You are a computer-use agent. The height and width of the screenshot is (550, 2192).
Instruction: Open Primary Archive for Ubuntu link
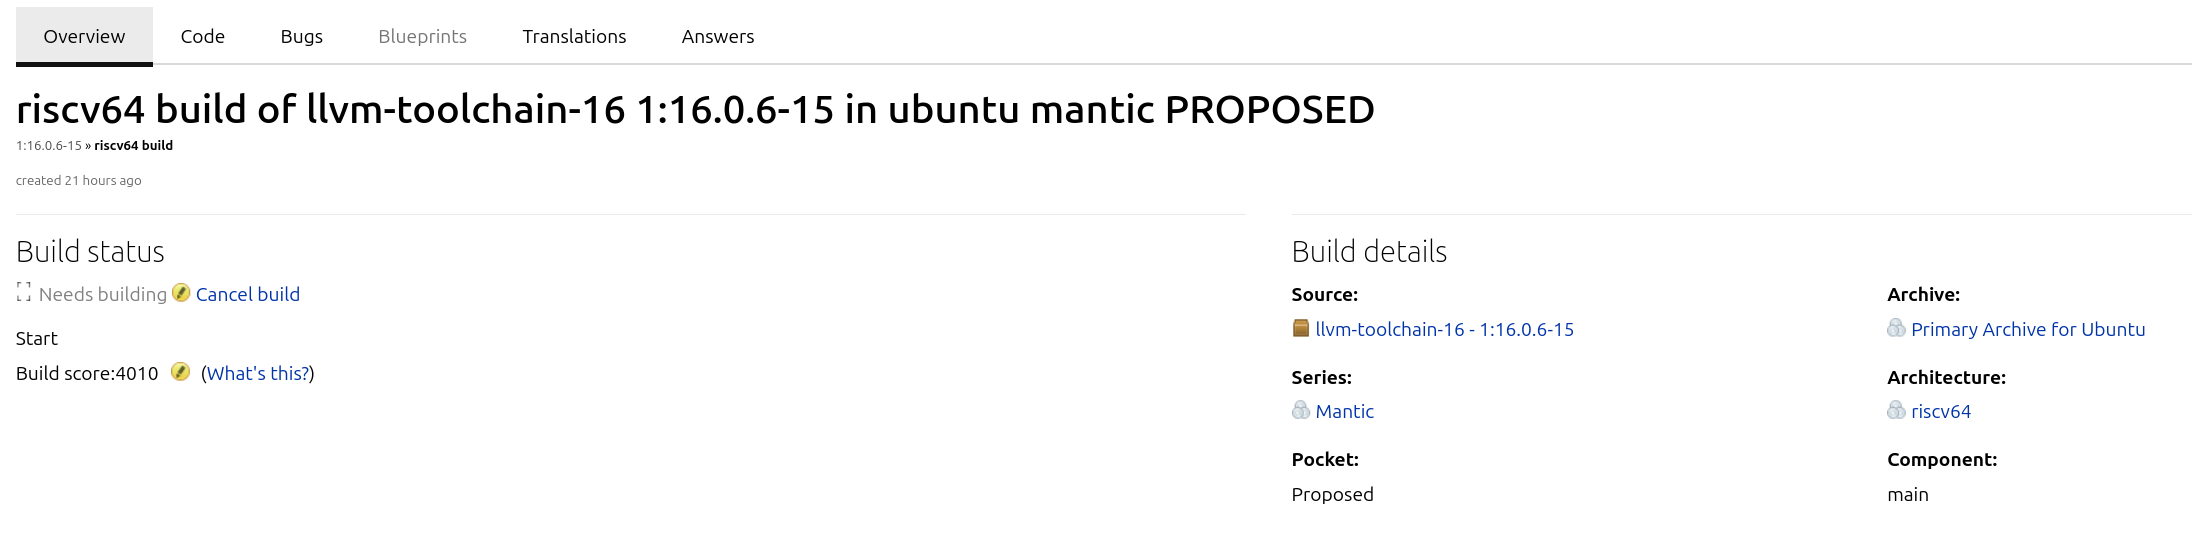click(x=2027, y=329)
